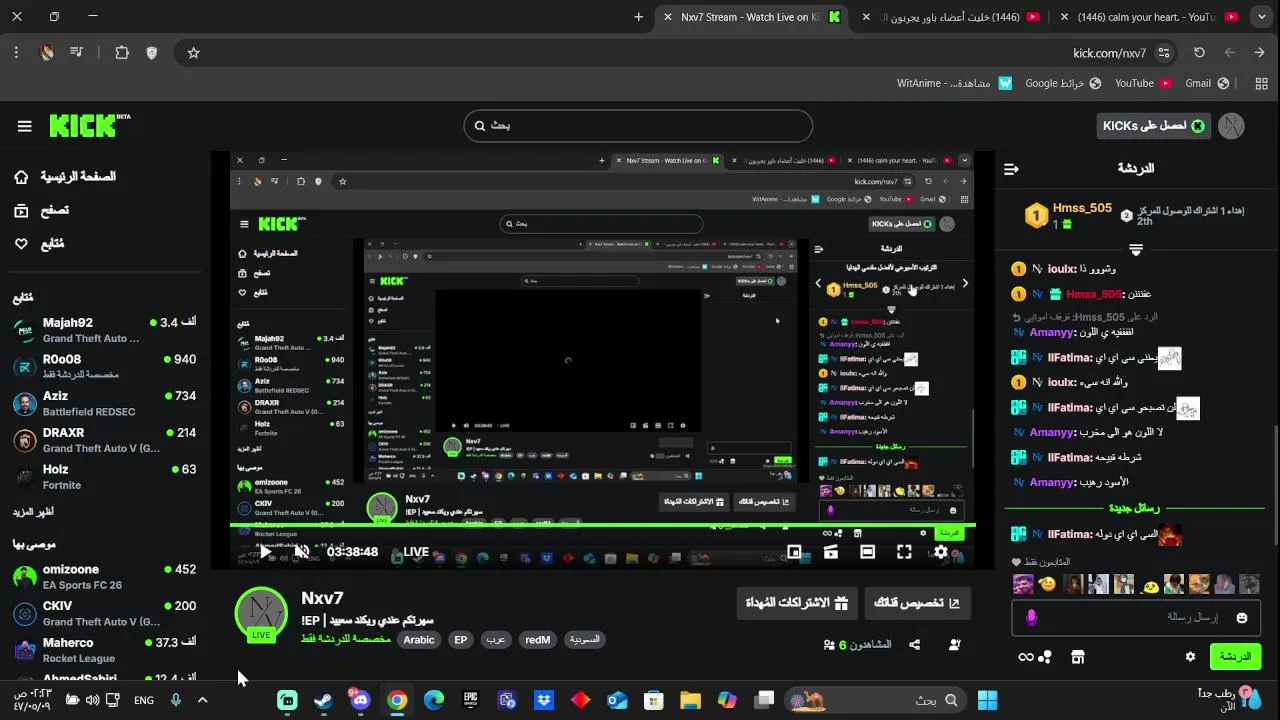
Task: Click the get KICKs button
Action: pyautogui.click(x=1153, y=126)
